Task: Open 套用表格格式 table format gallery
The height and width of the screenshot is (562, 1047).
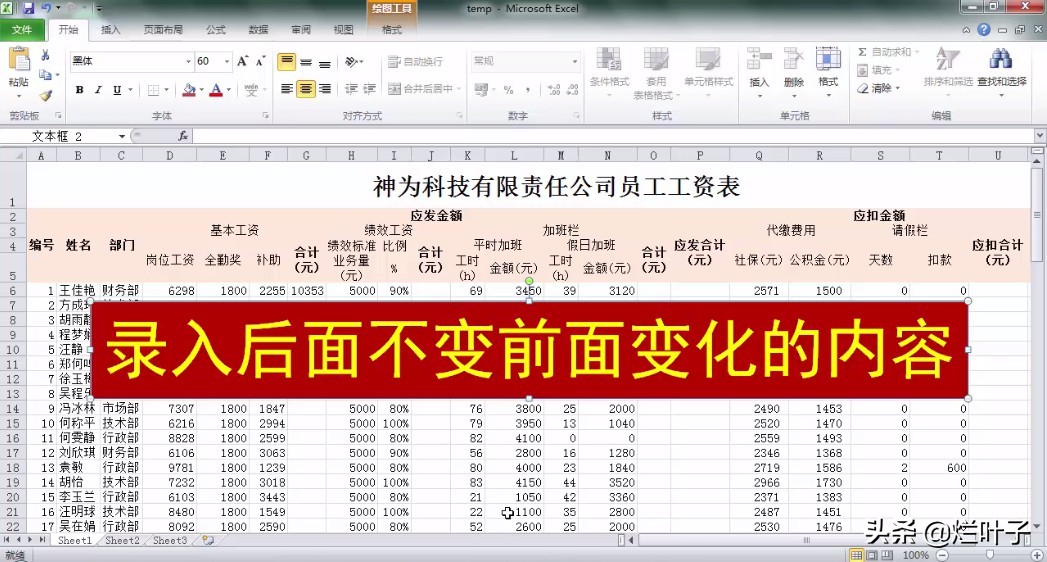Action: pos(656,73)
